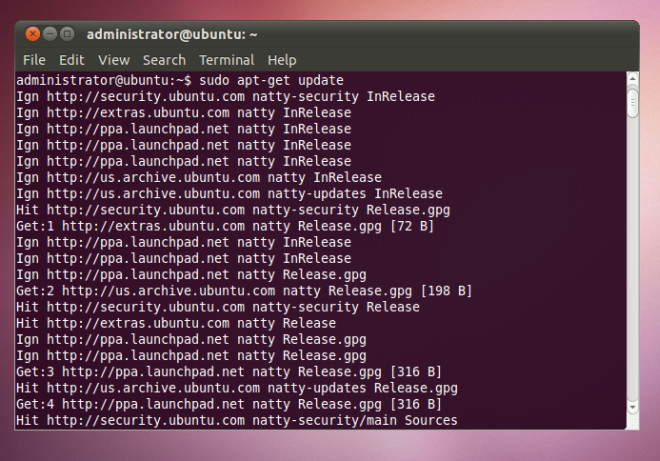Open the Help menu

282,60
